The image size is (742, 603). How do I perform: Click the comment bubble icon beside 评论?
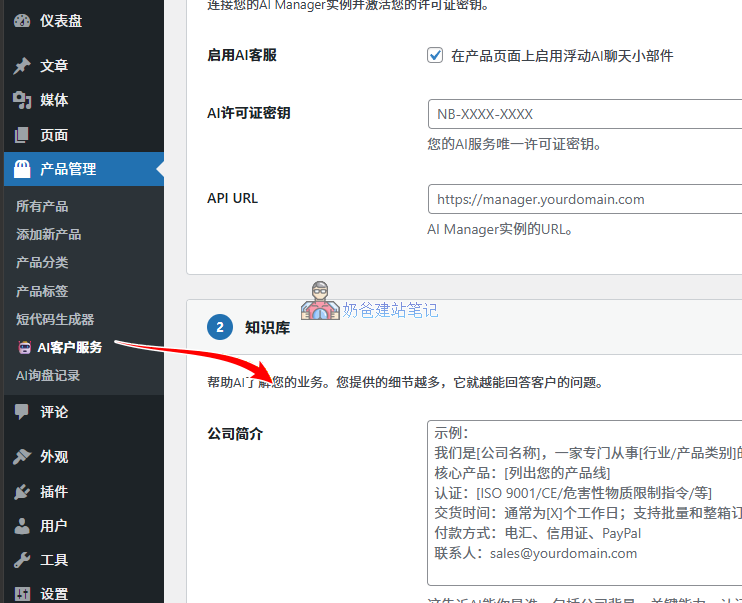point(22,412)
